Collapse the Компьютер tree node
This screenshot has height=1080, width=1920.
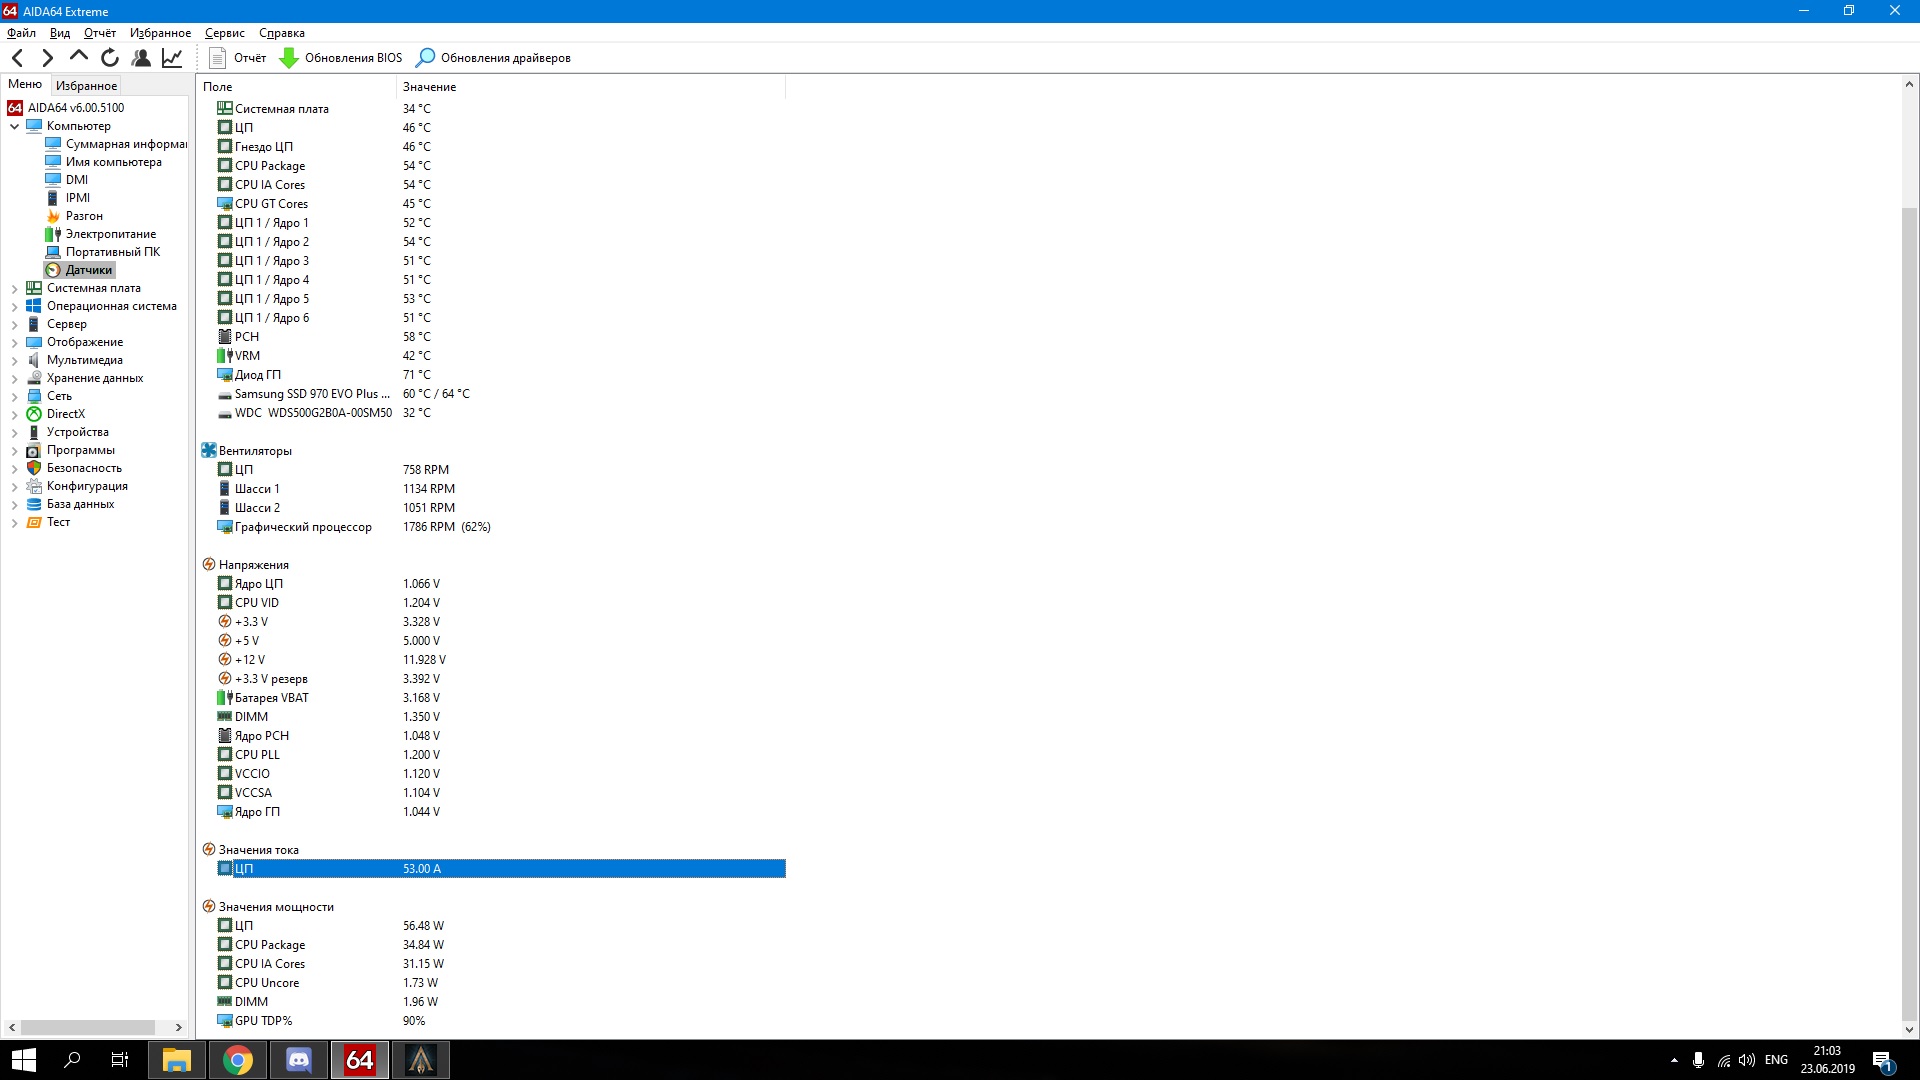click(x=14, y=126)
